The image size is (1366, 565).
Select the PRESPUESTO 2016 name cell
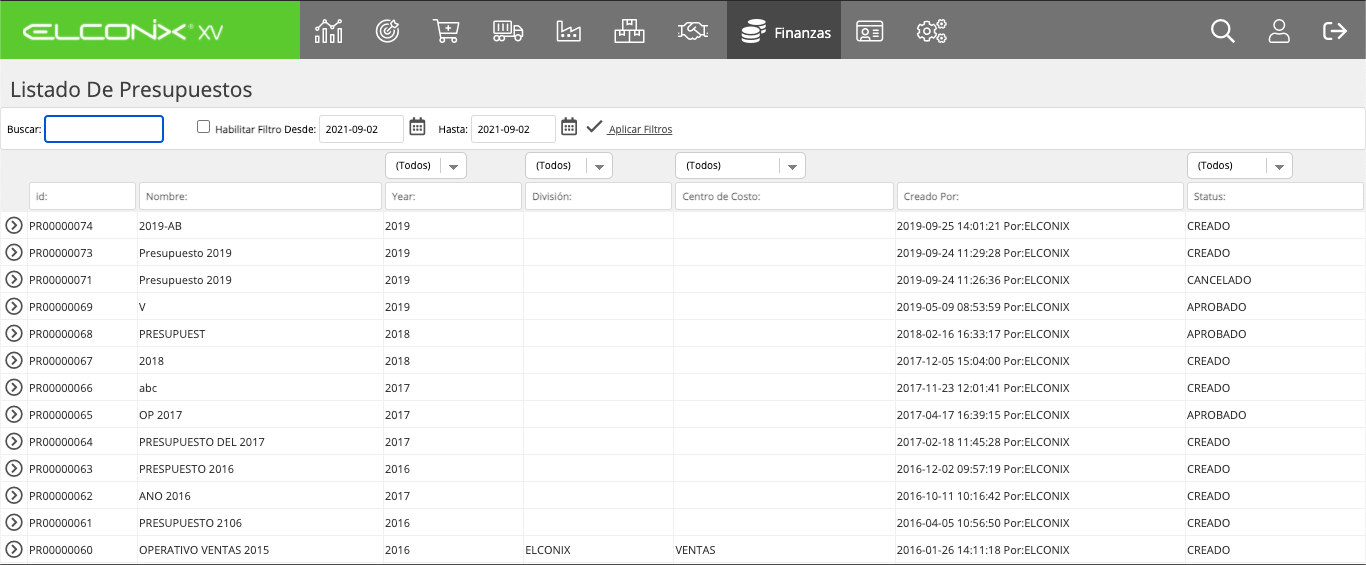click(186, 469)
